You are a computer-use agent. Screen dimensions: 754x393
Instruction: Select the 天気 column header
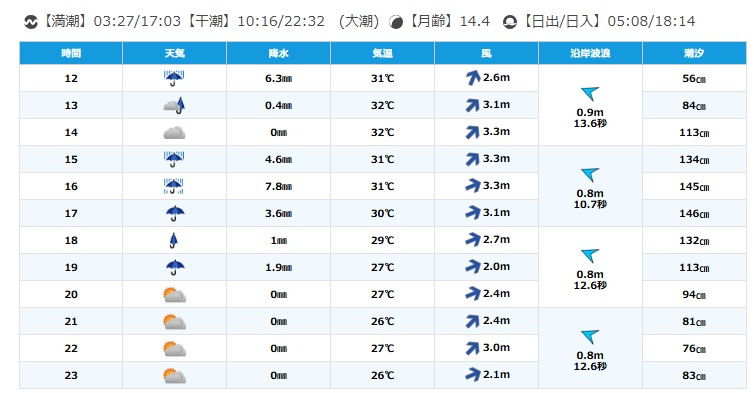[175, 53]
